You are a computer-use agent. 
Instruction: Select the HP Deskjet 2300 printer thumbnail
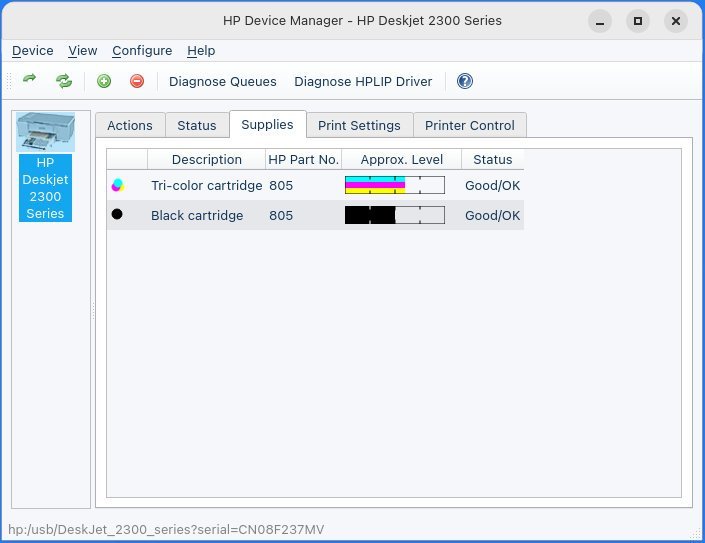(x=45, y=132)
